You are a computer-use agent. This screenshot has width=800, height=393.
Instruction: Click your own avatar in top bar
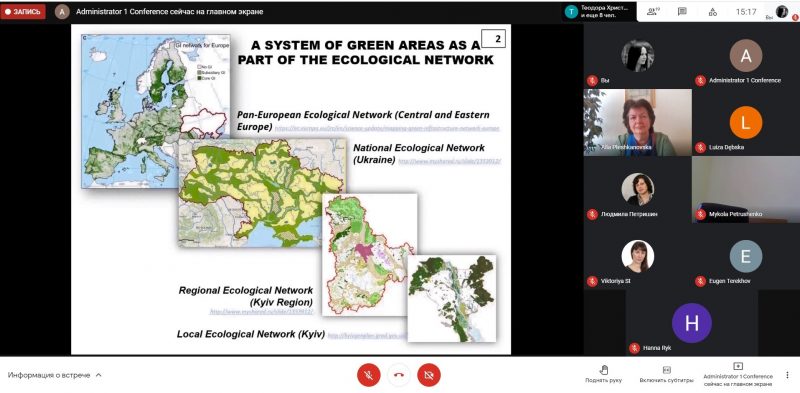782,12
